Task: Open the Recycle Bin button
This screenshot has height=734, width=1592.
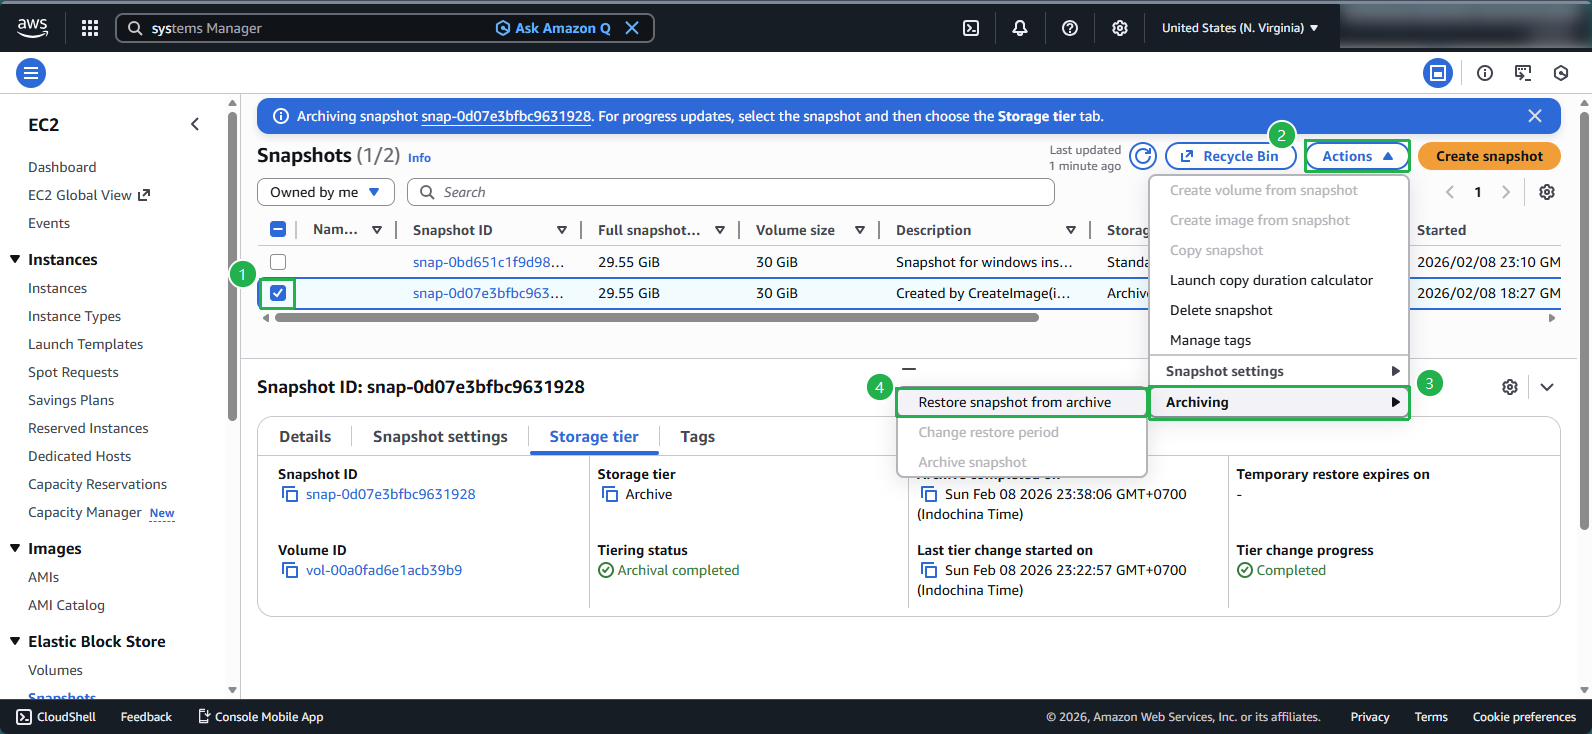Action: (1230, 156)
